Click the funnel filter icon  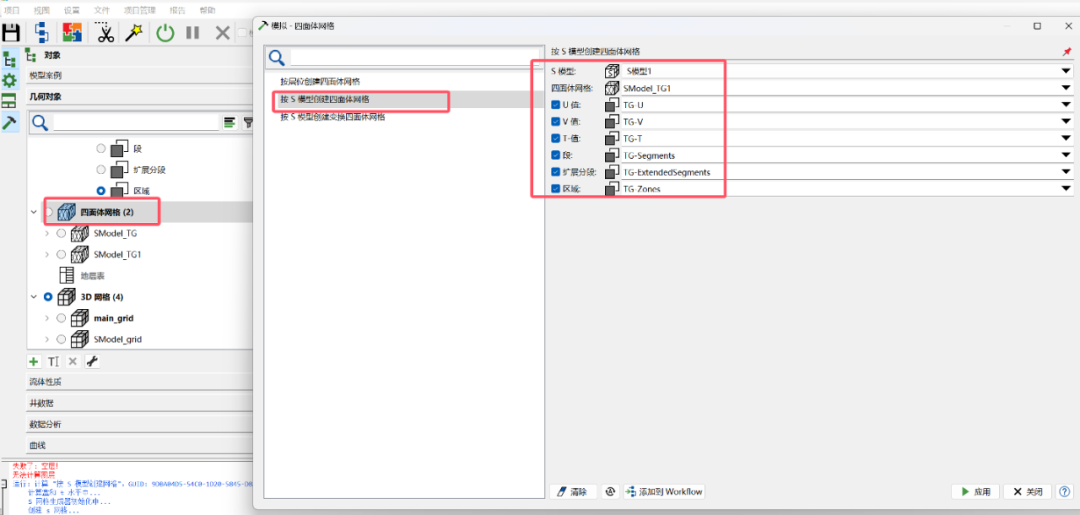(247, 123)
